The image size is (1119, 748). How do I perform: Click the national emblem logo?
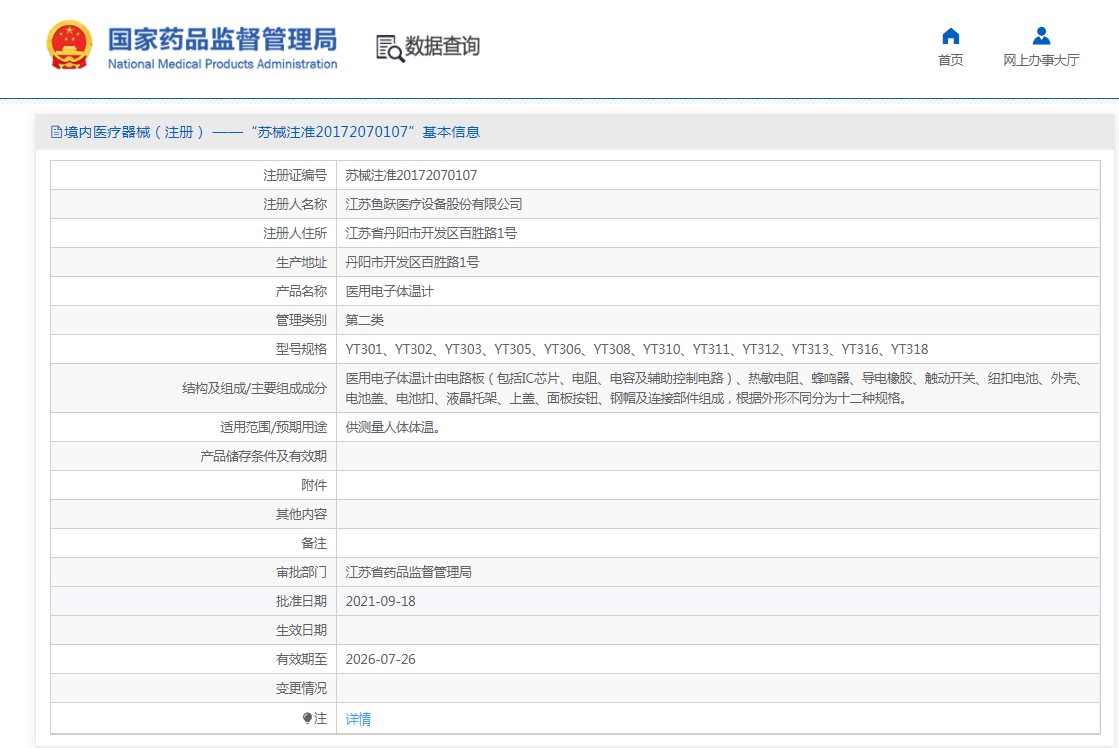click(70, 46)
